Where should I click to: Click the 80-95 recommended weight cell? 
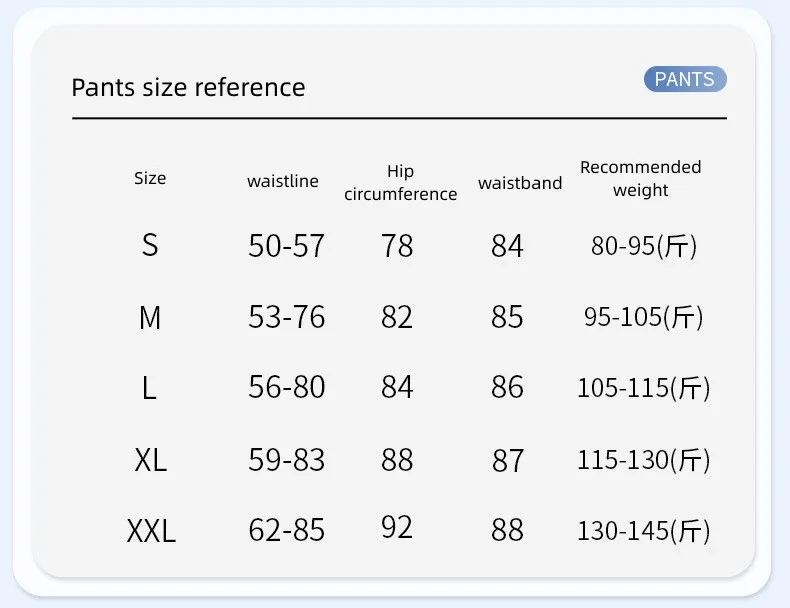point(644,246)
